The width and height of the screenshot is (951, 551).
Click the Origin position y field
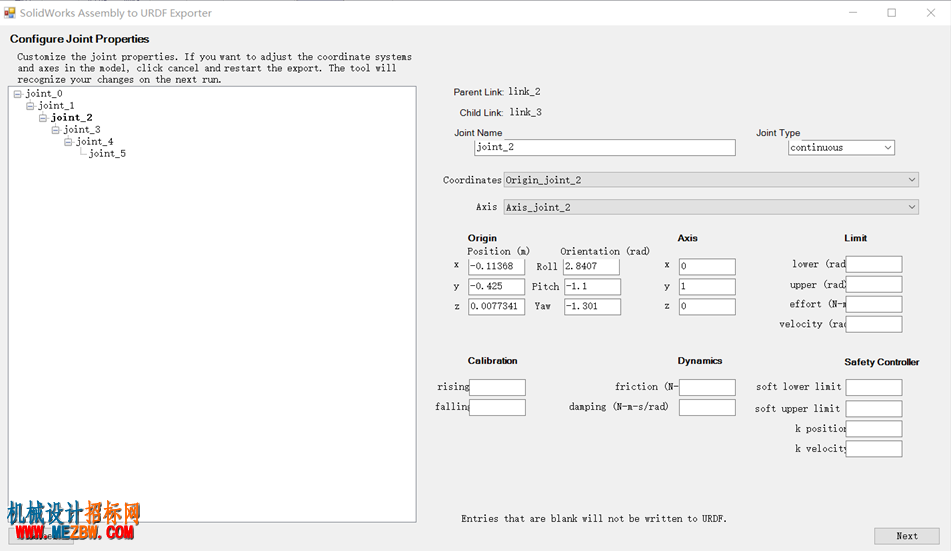pyautogui.click(x=496, y=286)
